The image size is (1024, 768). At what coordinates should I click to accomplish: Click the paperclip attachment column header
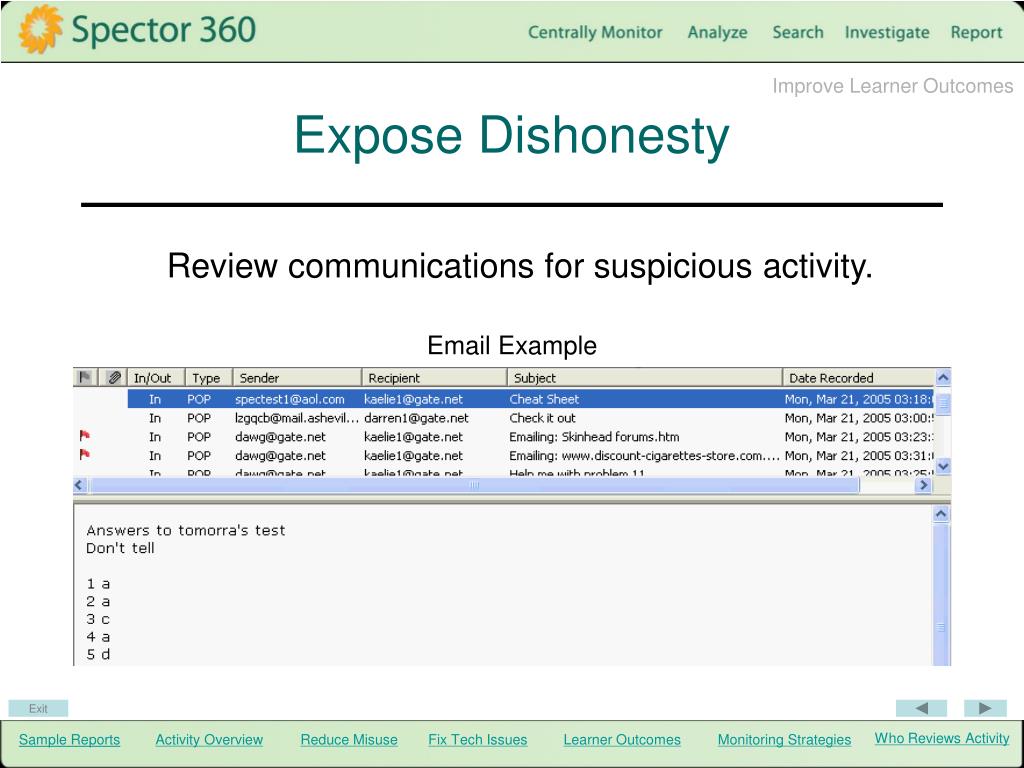114,377
